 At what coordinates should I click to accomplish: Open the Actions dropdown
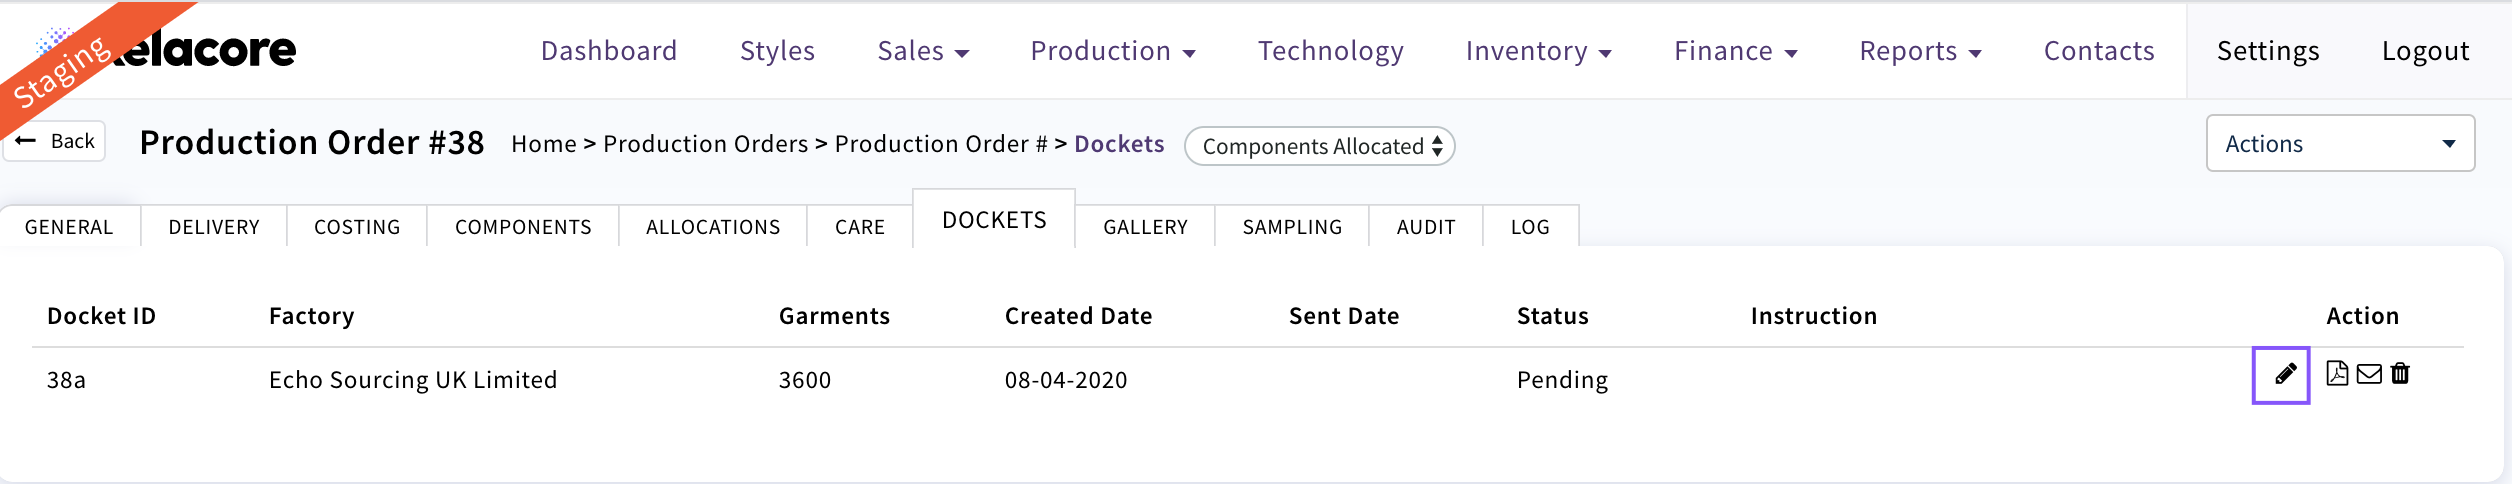[x=2339, y=144]
